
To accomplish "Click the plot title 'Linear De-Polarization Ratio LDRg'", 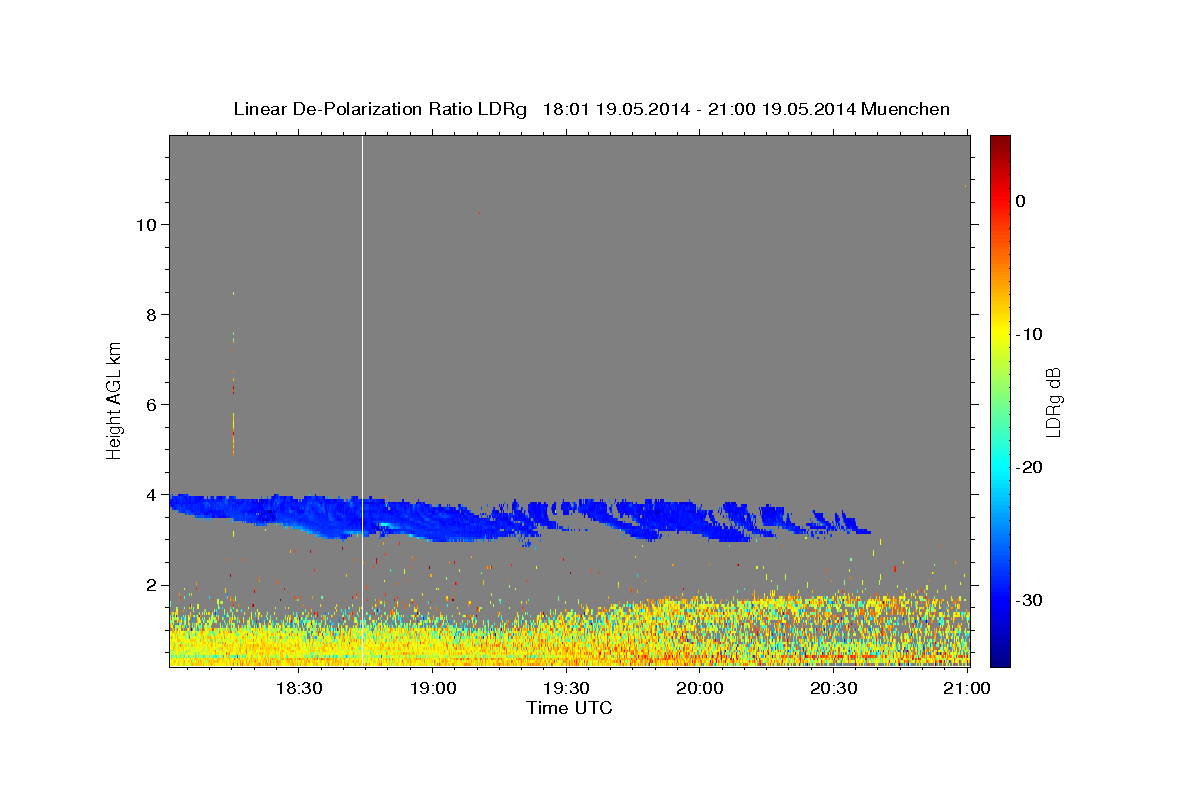I will (379, 109).
